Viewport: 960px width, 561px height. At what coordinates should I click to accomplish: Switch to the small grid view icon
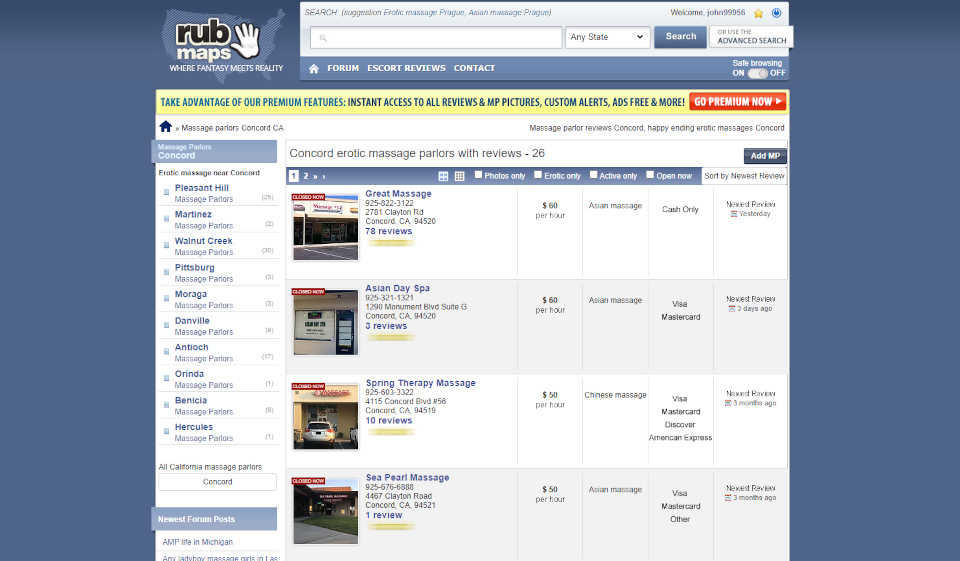459,176
